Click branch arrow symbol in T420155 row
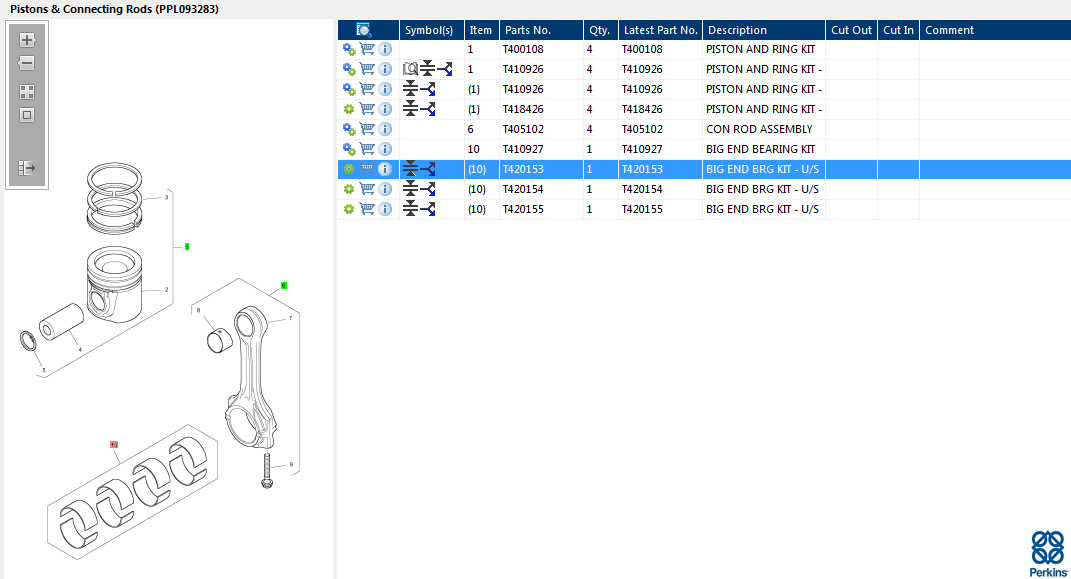 click(428, 209)
